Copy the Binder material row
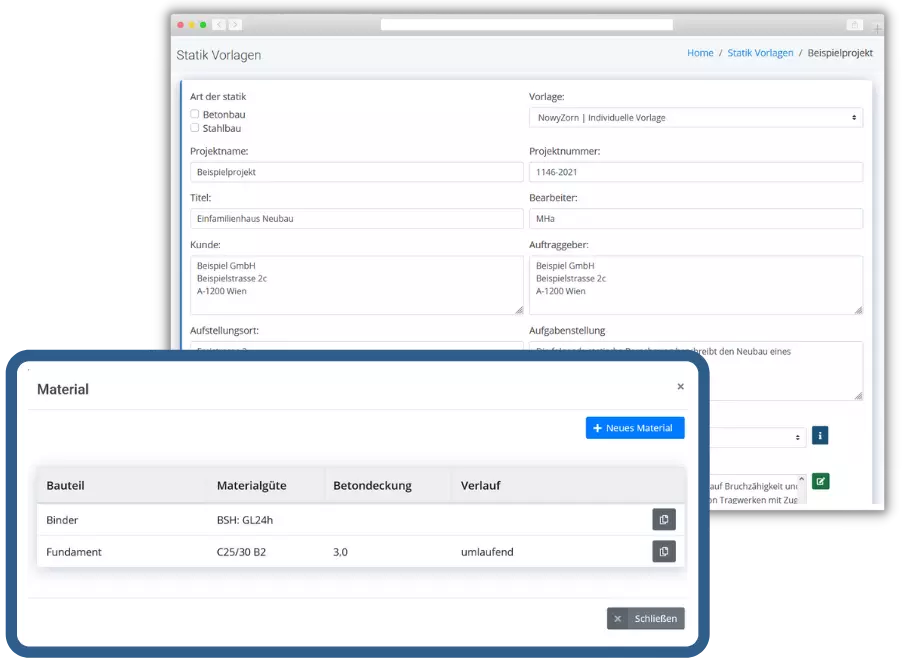Viewport: 903px width, 664px height. pyautogui.click(x=663, y=519)
